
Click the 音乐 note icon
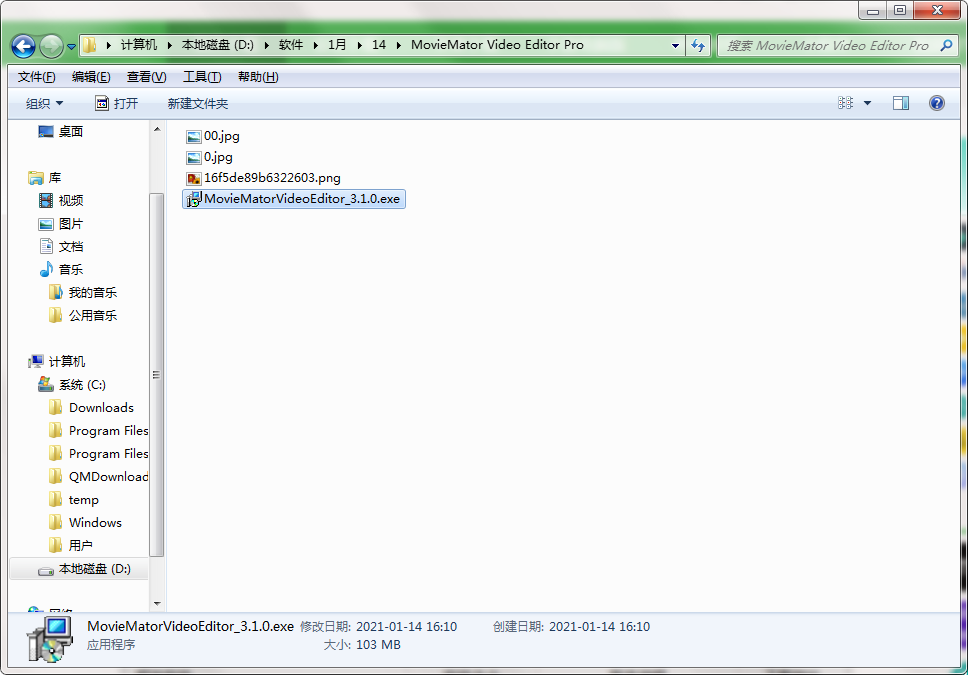[46, 269]
